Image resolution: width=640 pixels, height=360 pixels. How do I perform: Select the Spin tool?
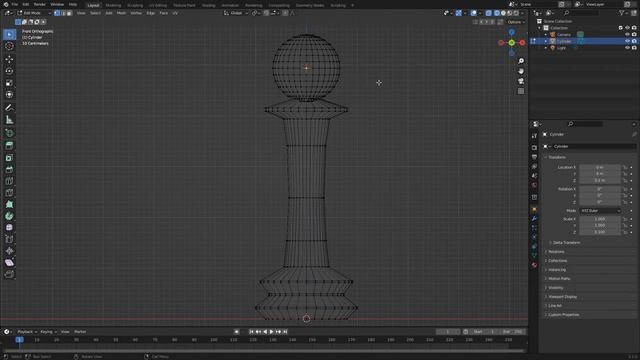[x=9, y=216]
